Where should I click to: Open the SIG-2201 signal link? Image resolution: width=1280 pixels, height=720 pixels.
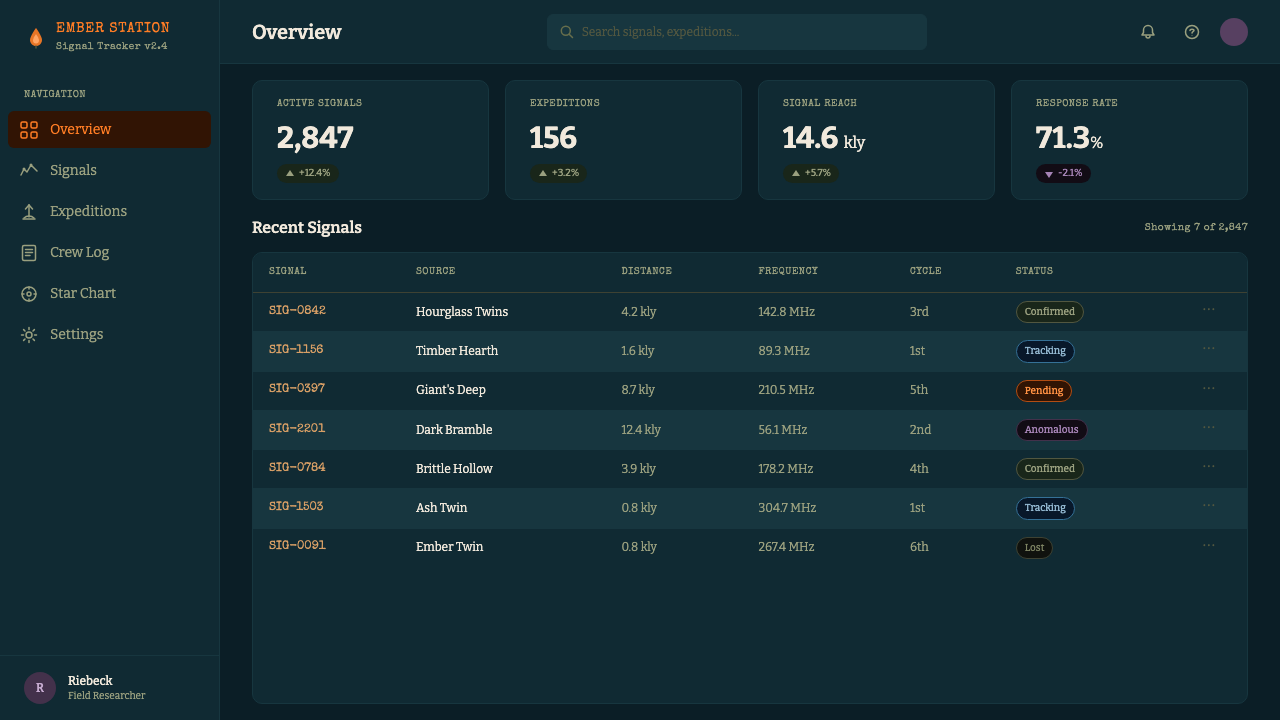[297, 428]
